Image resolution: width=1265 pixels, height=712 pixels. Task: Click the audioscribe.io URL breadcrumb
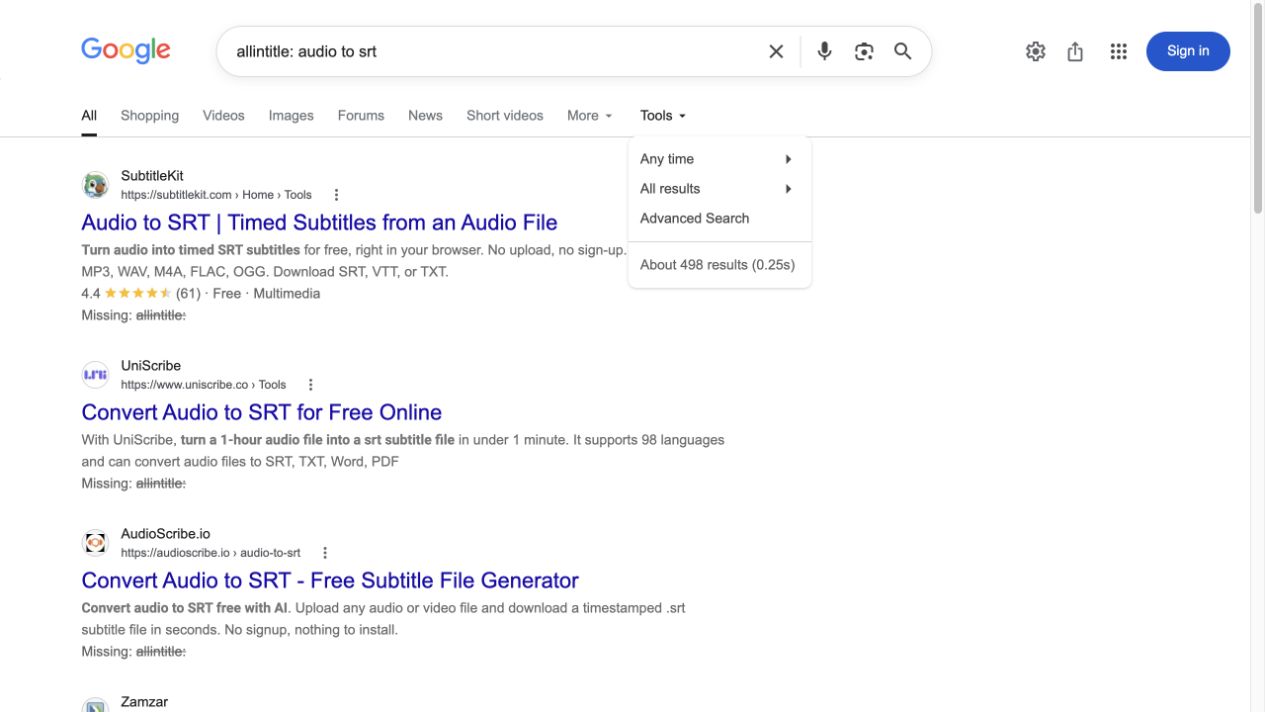pyautogui.click(x=210, y=553)
